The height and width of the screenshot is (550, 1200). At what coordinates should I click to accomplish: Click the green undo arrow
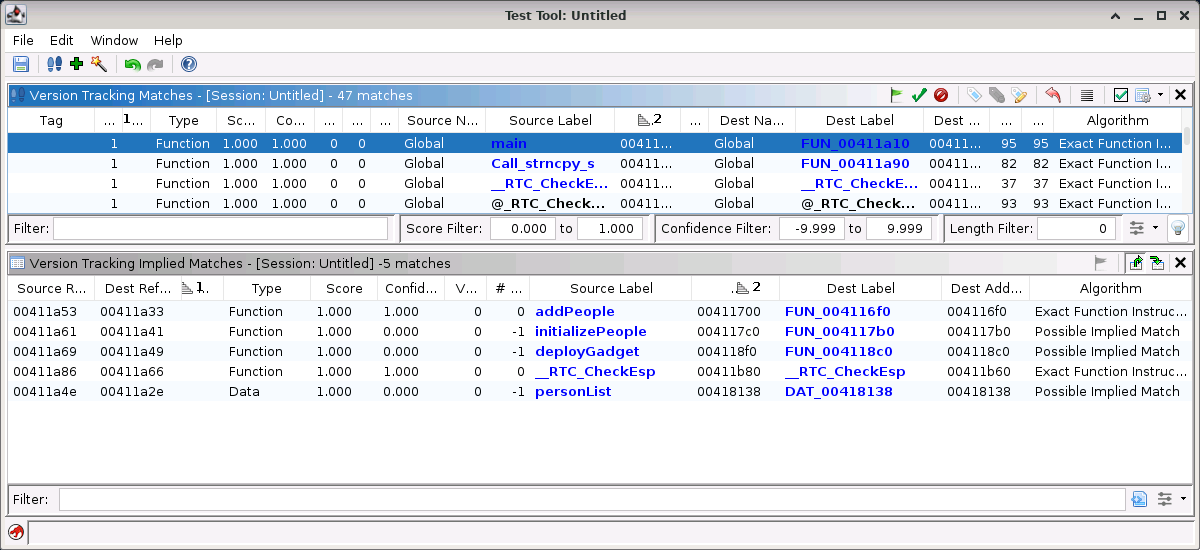(x=132, y=65)
